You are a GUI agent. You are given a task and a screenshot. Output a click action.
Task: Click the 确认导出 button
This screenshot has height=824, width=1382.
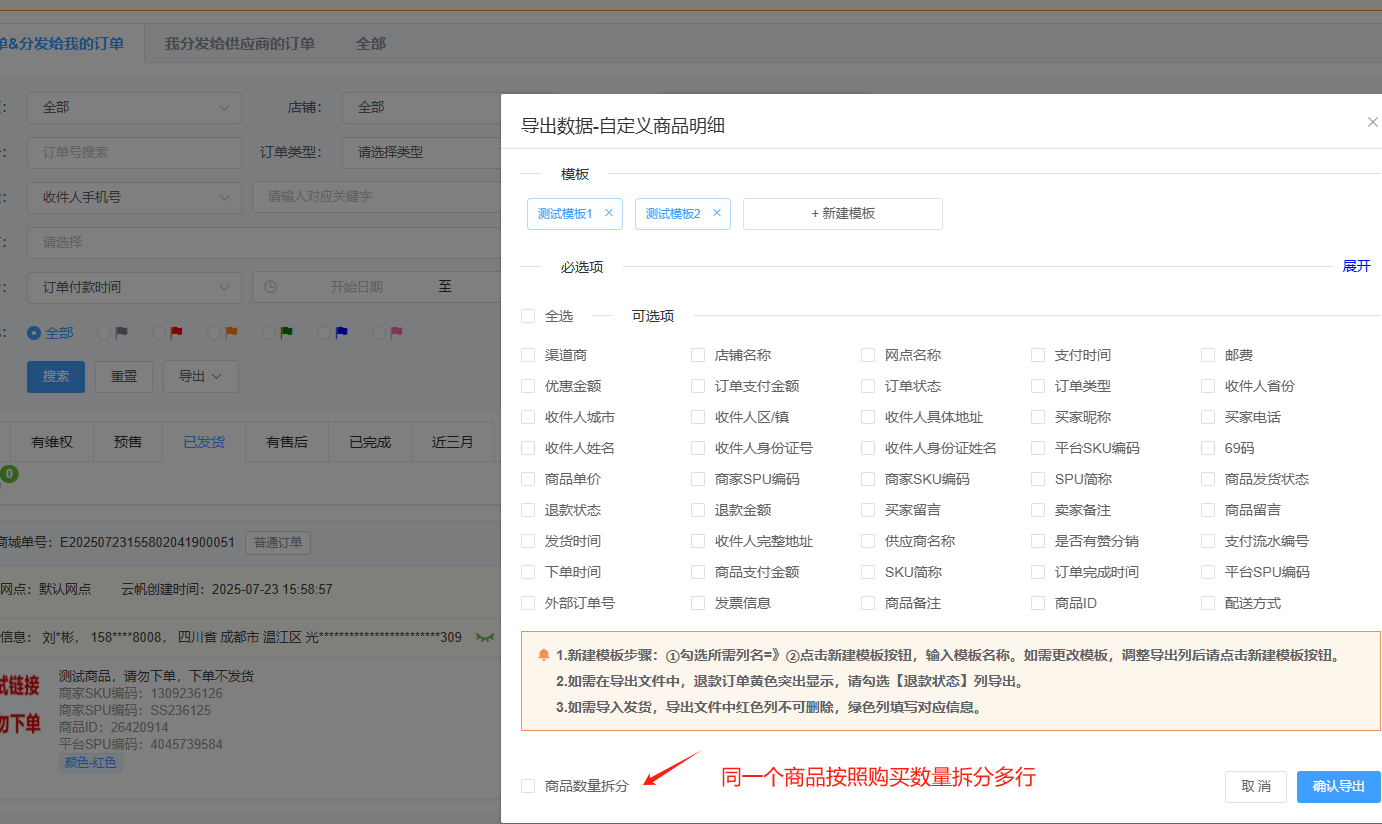pos(1339,786)
